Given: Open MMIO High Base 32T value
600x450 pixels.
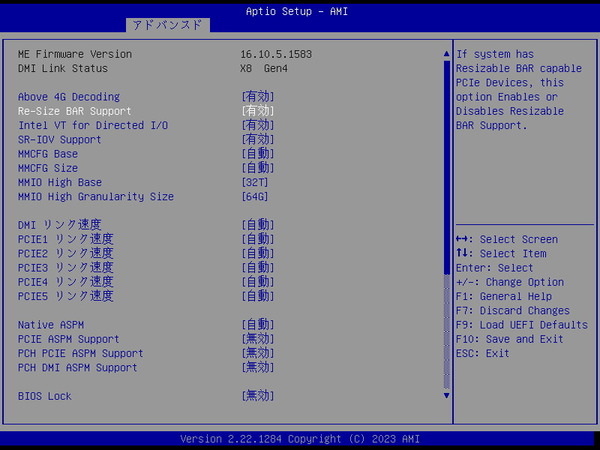Looking at the screenshot, I should coord(255,182).
